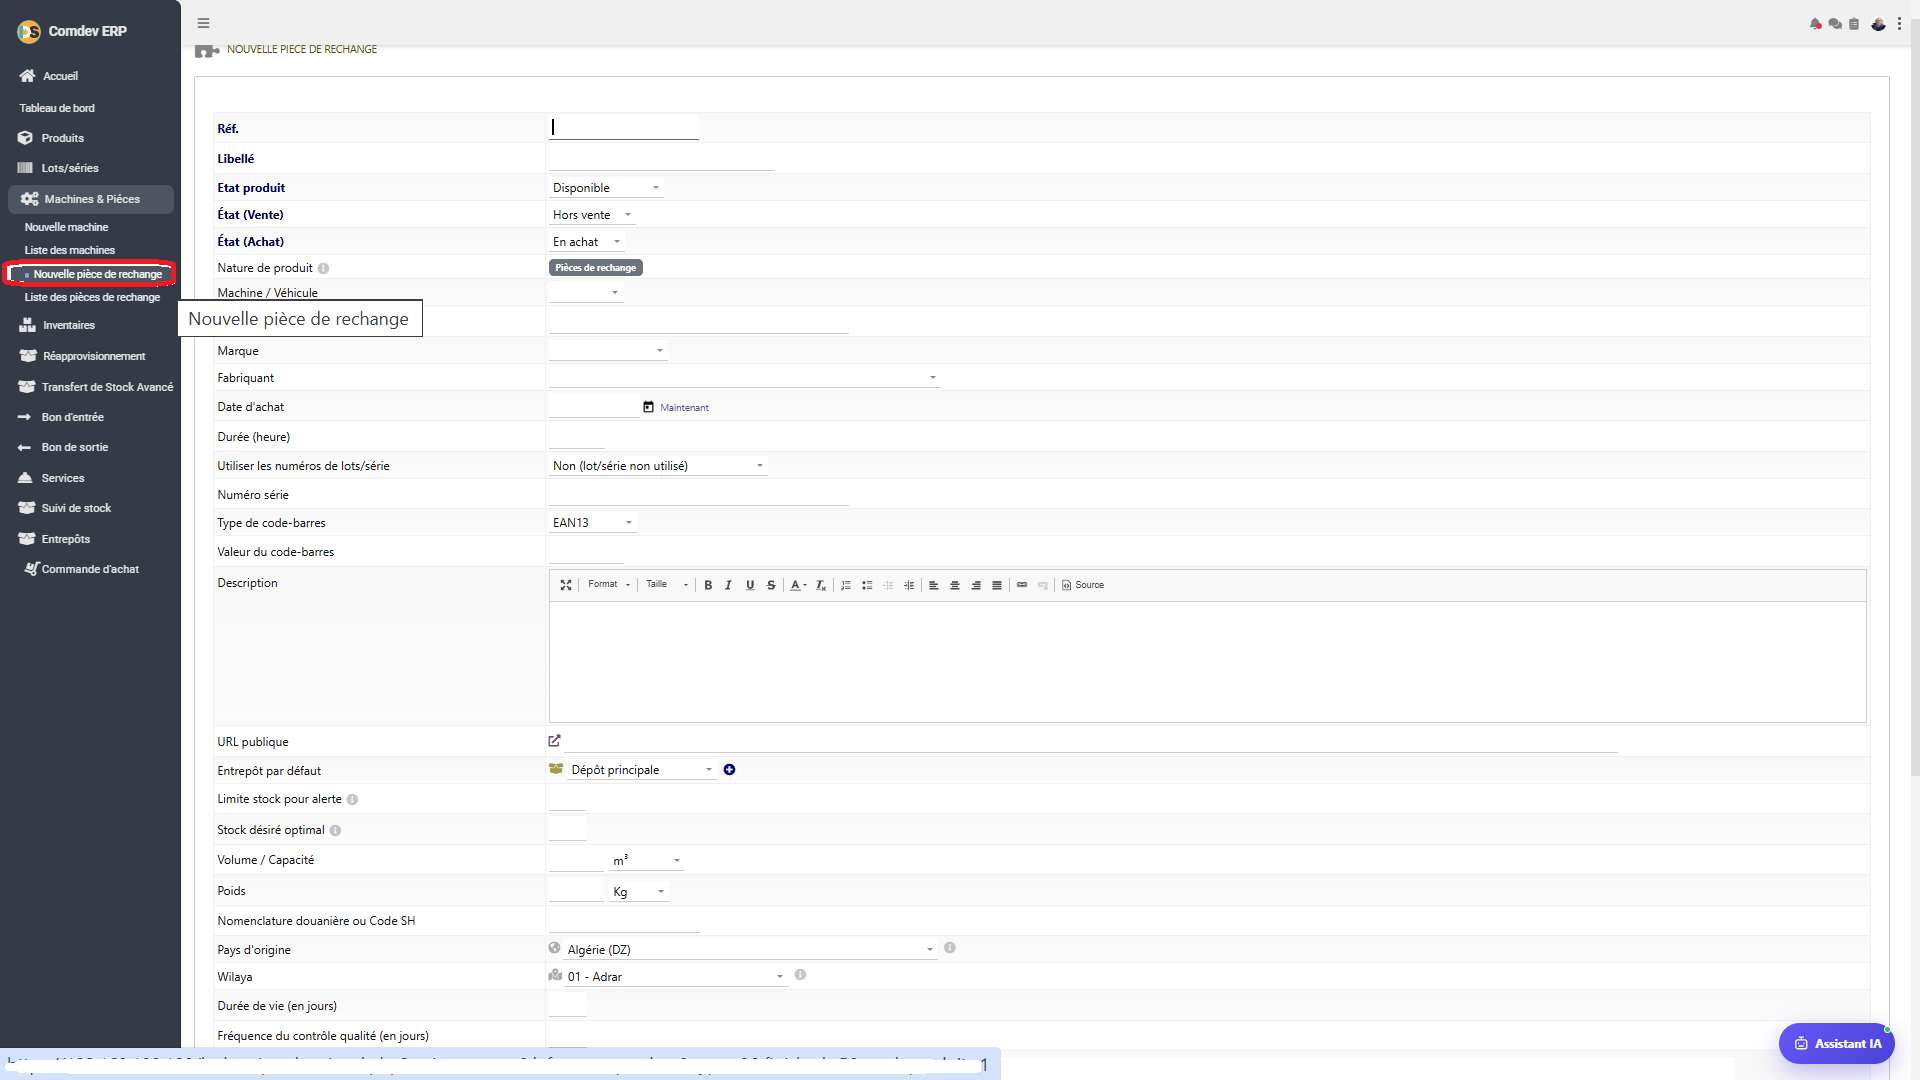
Task: Click into the Description text area
Action: [x=1207, y=662]
